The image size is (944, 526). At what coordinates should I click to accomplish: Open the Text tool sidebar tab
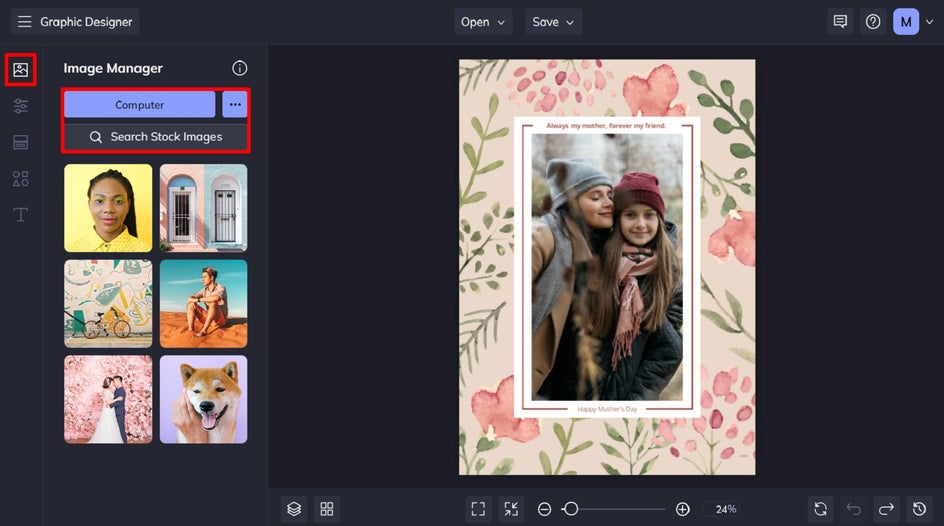(20, 214)
